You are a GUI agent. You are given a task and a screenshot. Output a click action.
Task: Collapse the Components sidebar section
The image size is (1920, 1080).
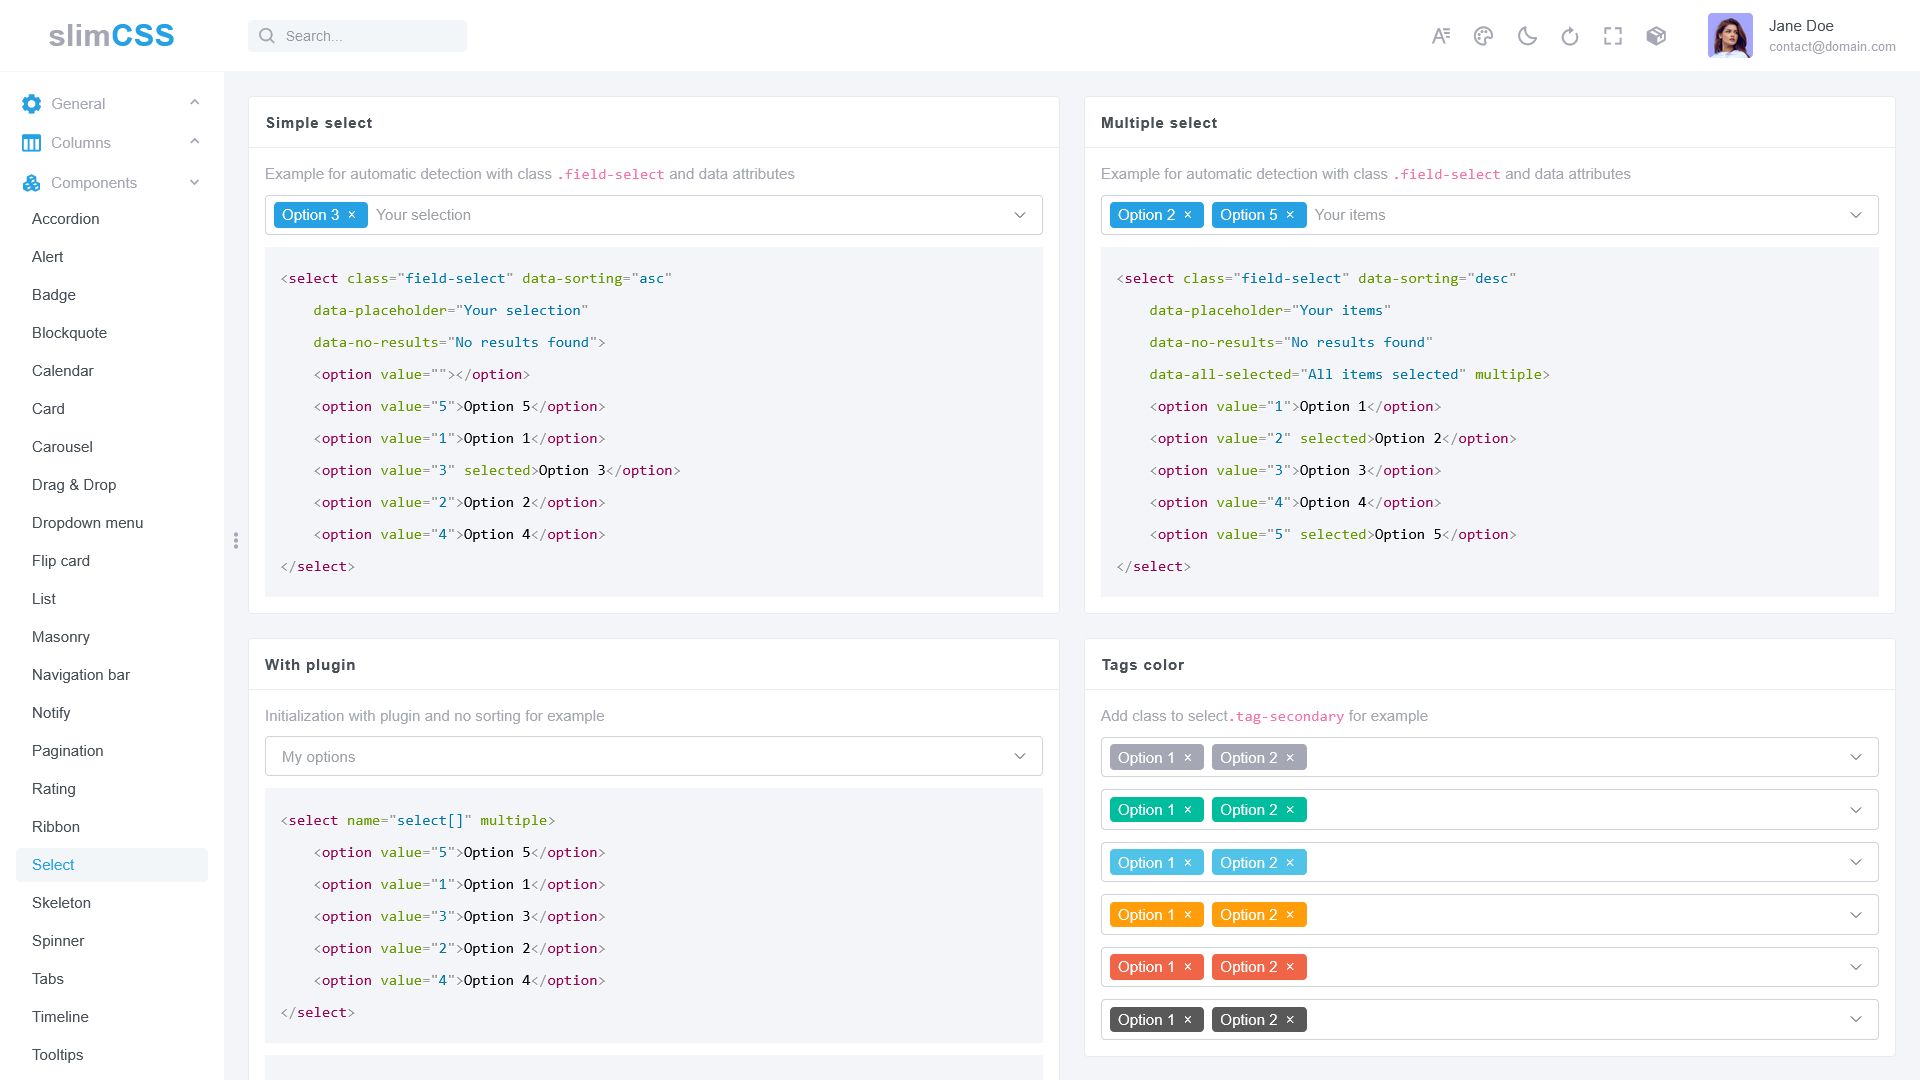coord(194,183)
